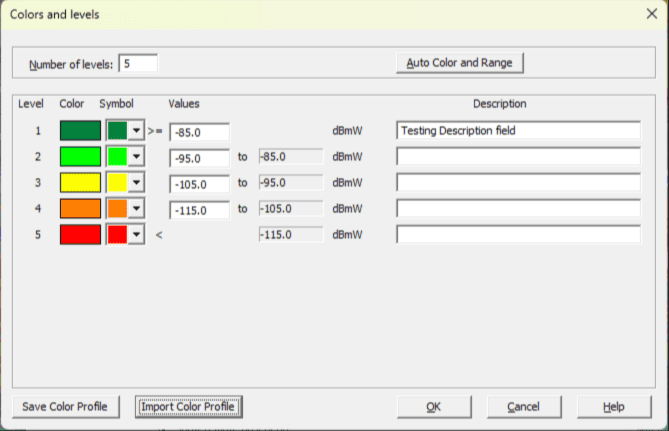Screen dimensions: 669x431
Task: Click the Level 1 value field showing -85.0
Action: (200, 131)
